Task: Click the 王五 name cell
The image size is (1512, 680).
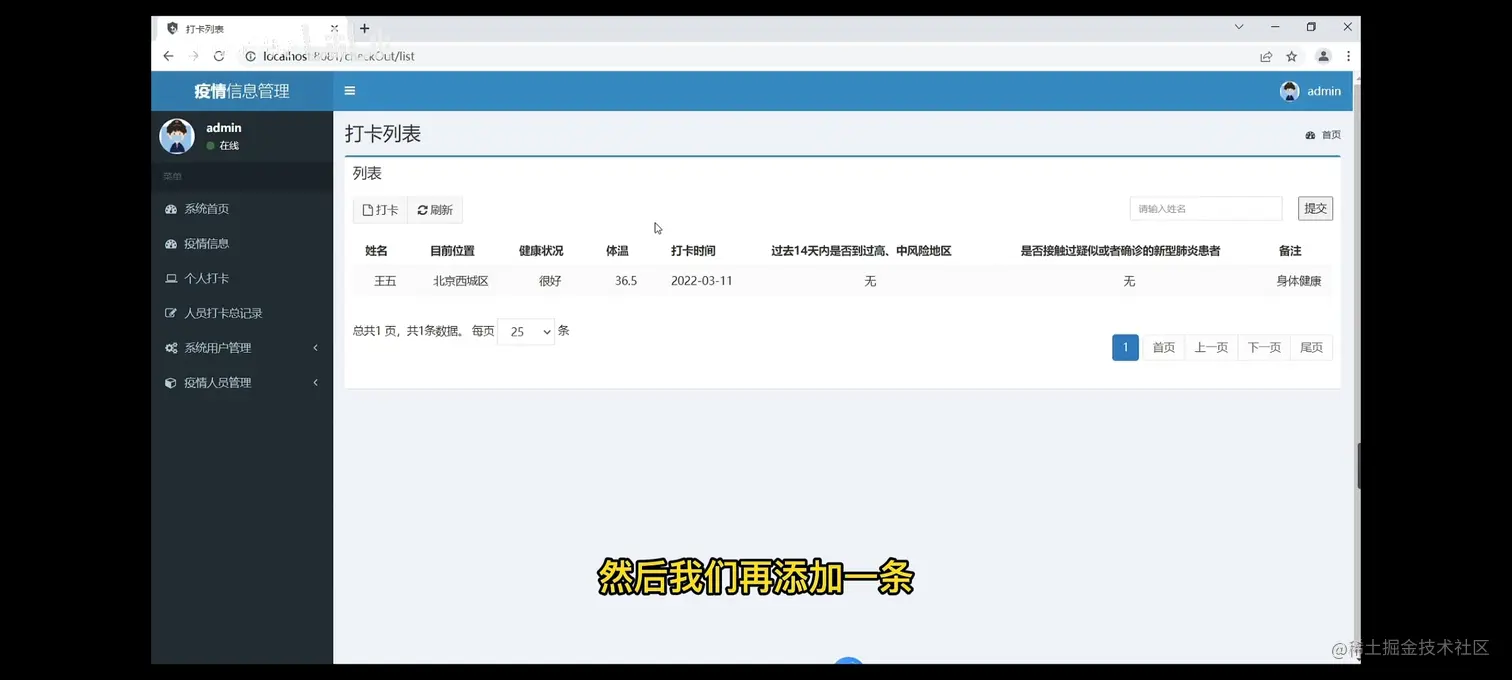Action: point(385,281)
